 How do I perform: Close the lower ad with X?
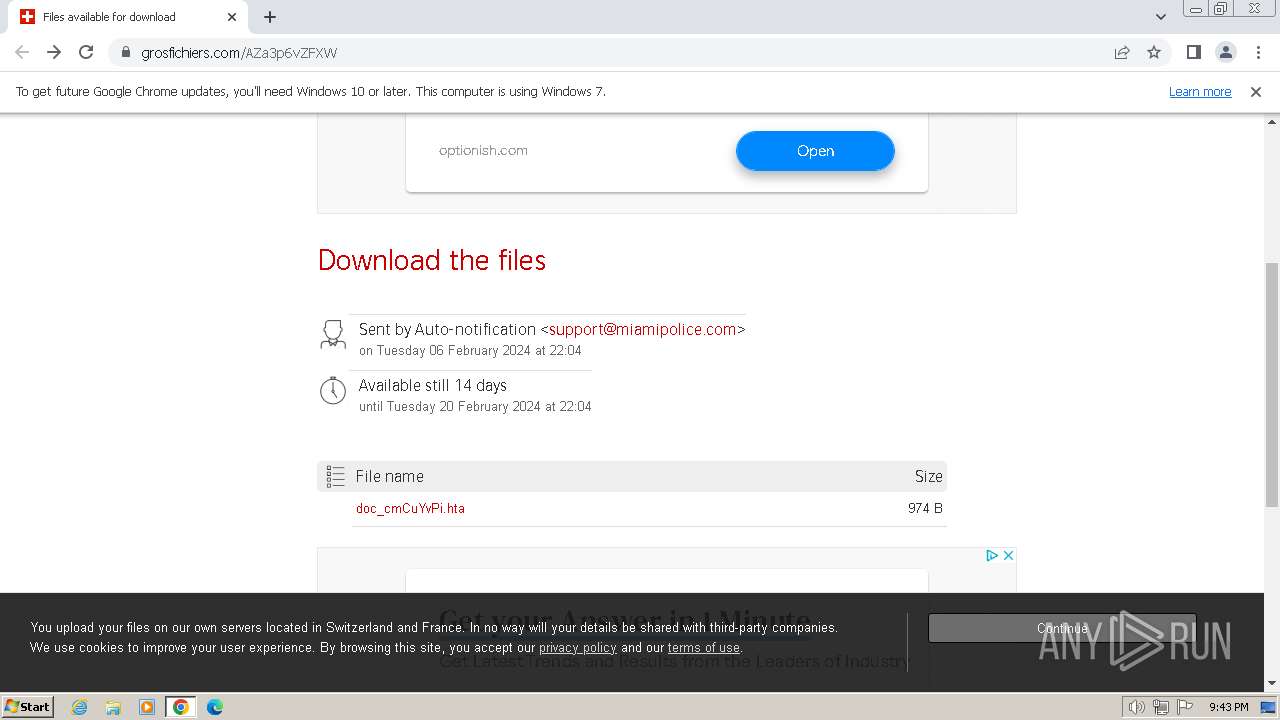pos(1008,555)
